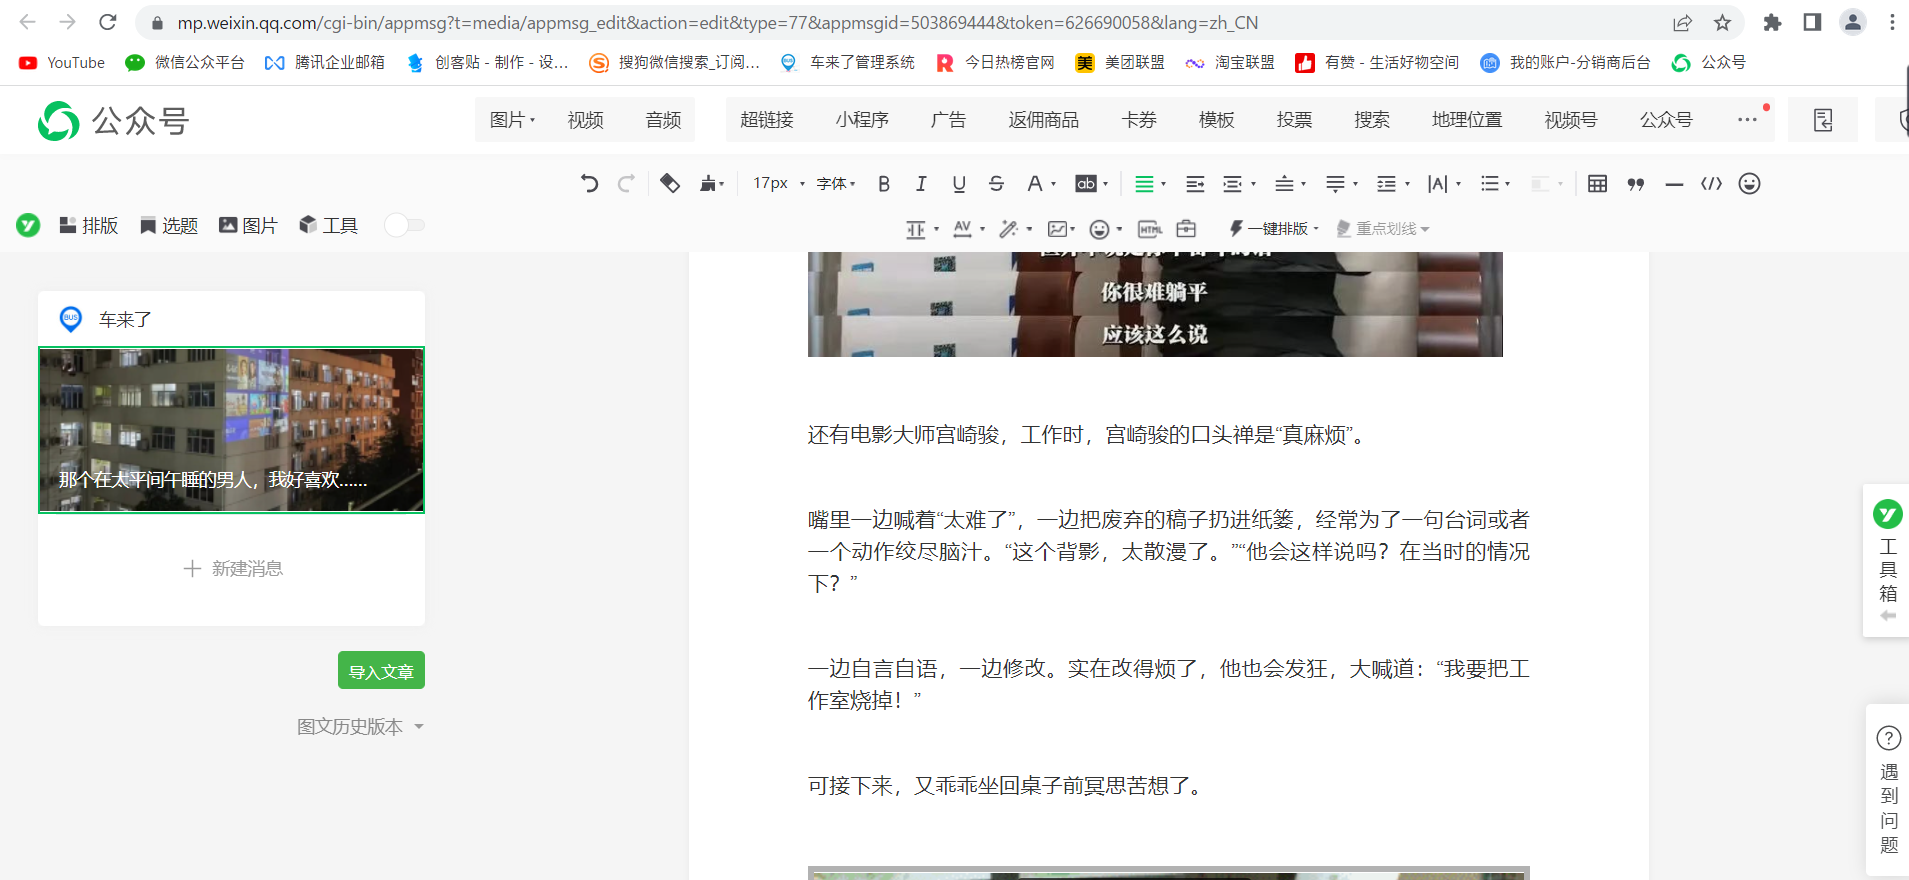
Task: Click the document icon beside the three dots
Action: [x=1823, y=120]
